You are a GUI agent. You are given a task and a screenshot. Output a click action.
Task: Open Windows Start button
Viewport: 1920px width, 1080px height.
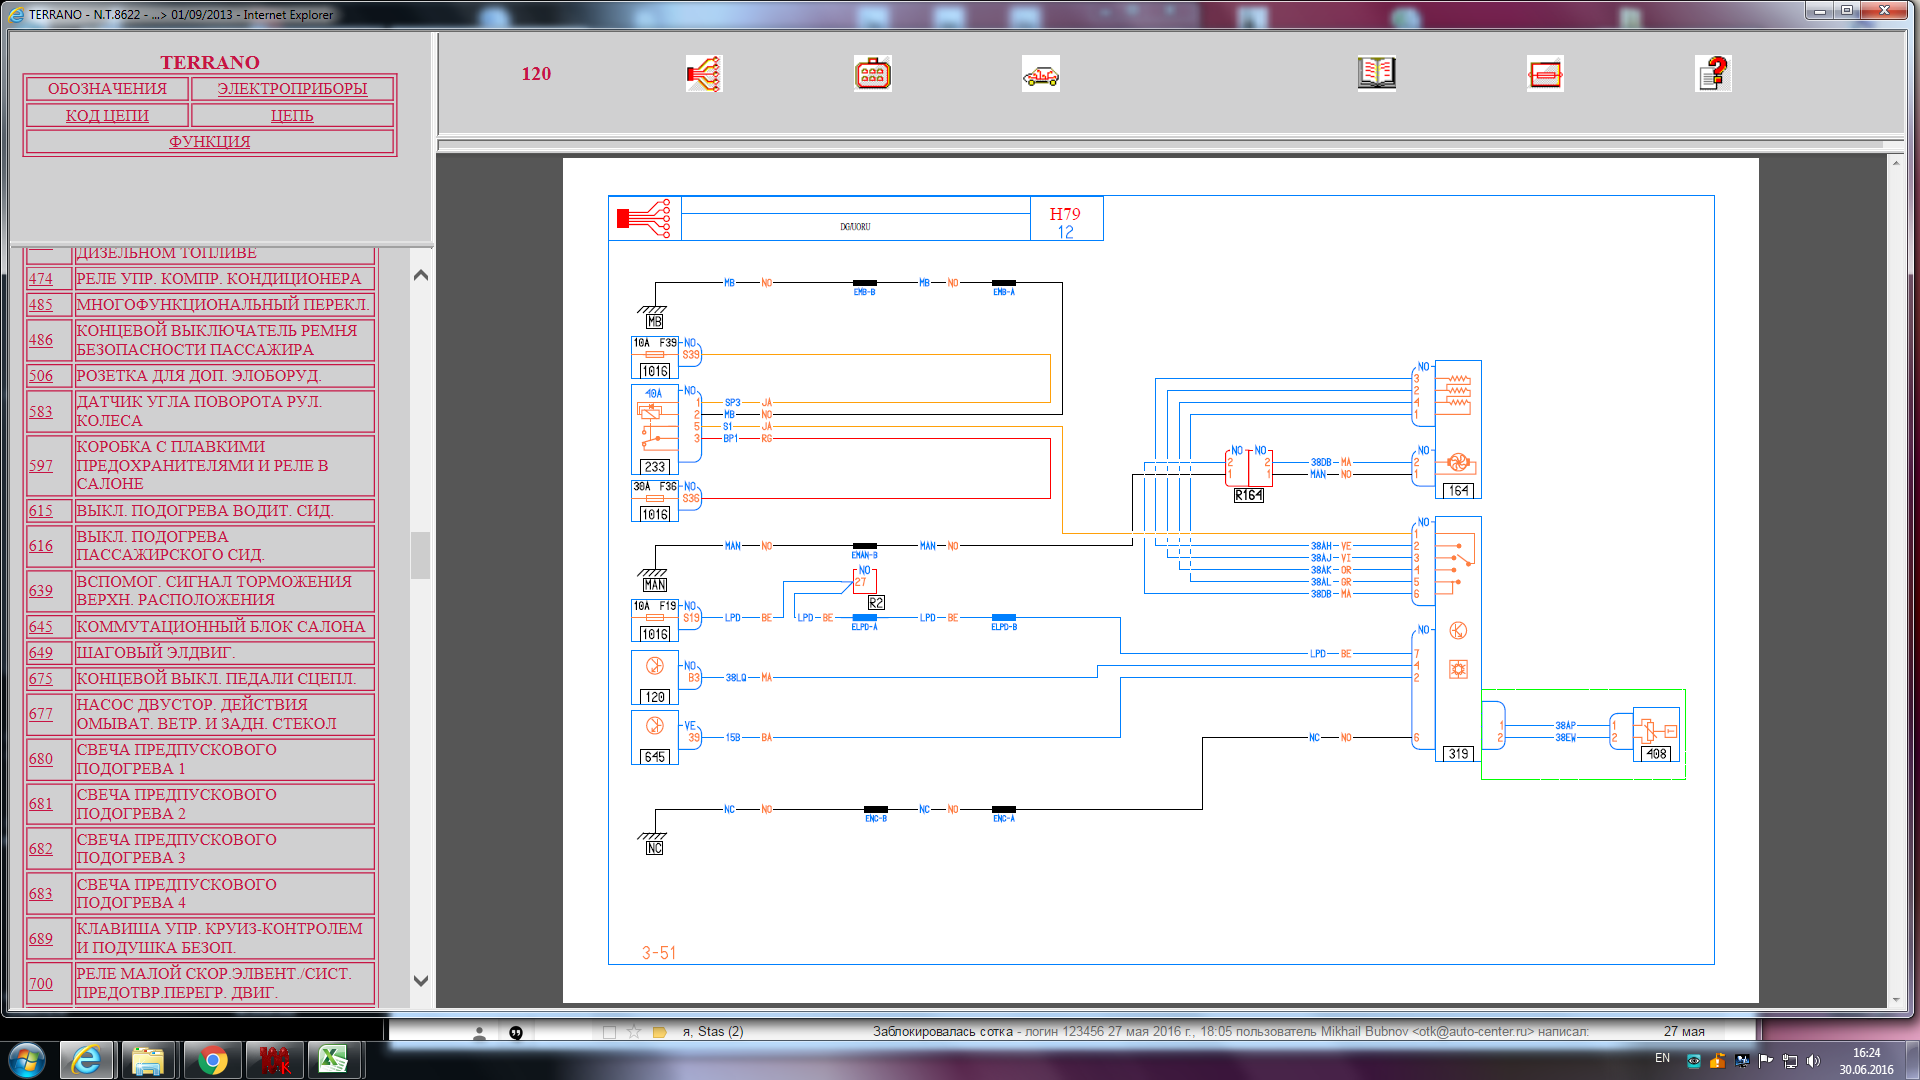pyautogui.click(x=26, y=1060)
